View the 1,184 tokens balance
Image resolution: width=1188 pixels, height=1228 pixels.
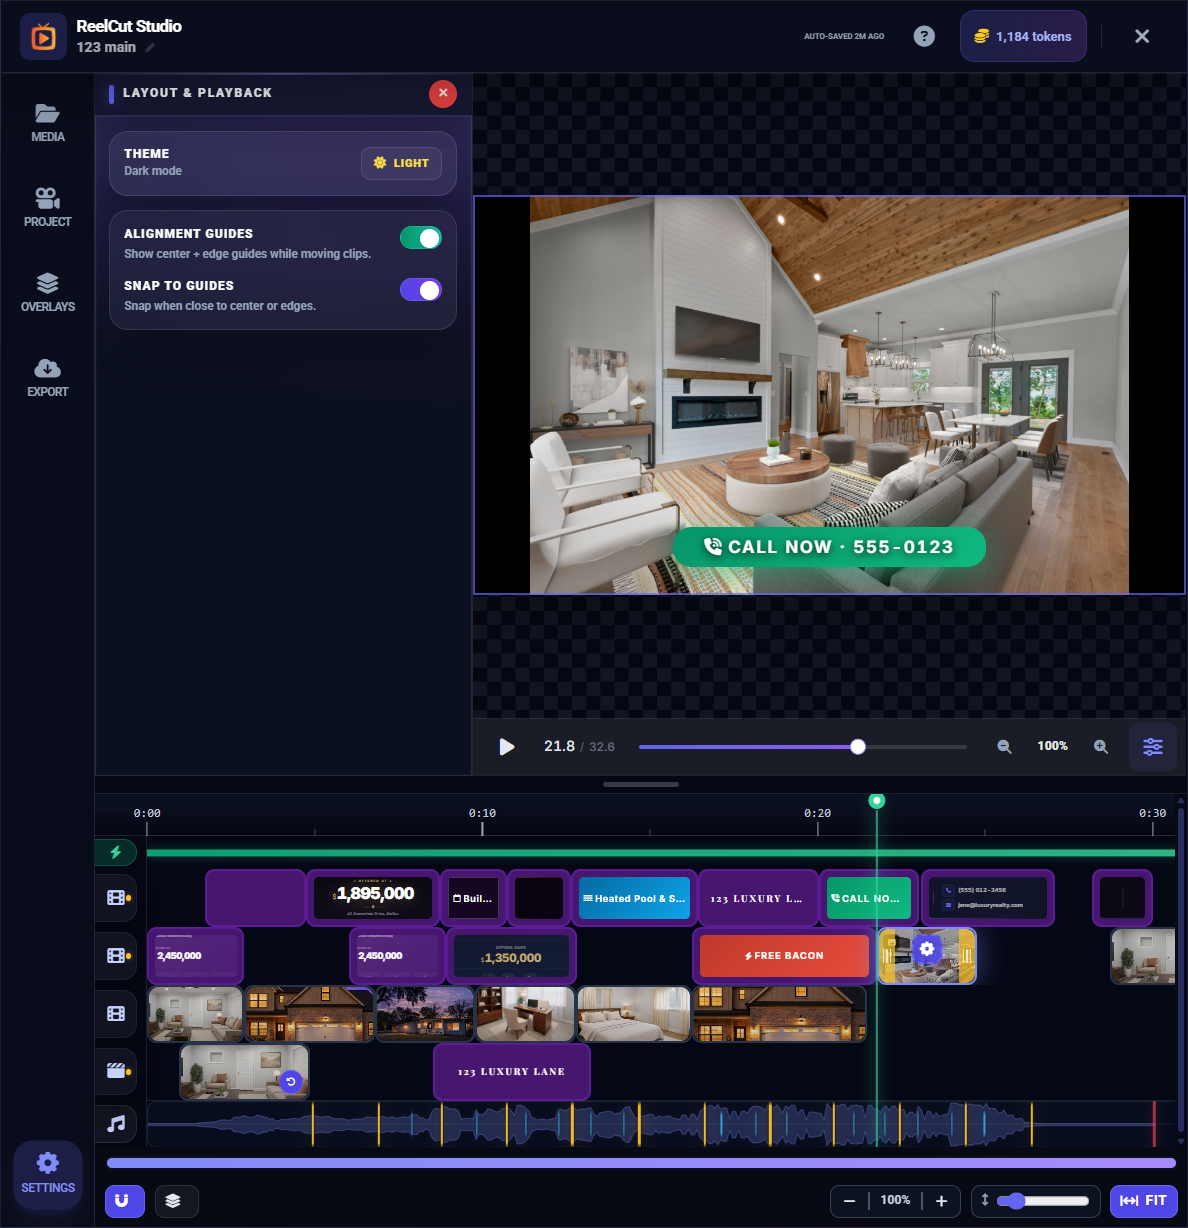click(x=1022, y=36)
